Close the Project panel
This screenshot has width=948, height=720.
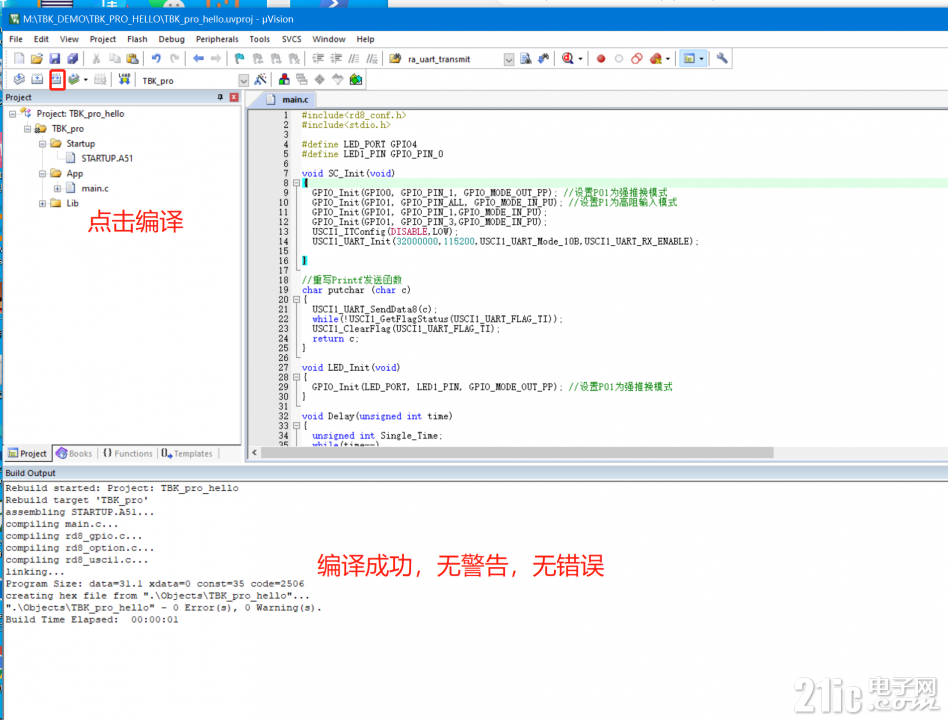[x=234, y=97]
